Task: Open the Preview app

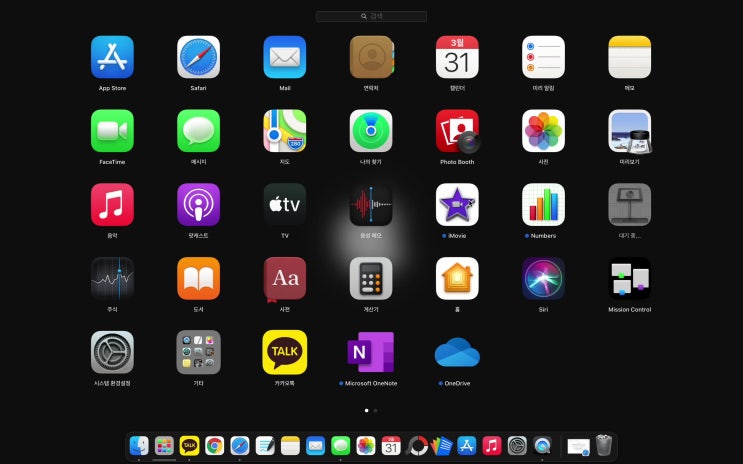Action: point(630,131)
